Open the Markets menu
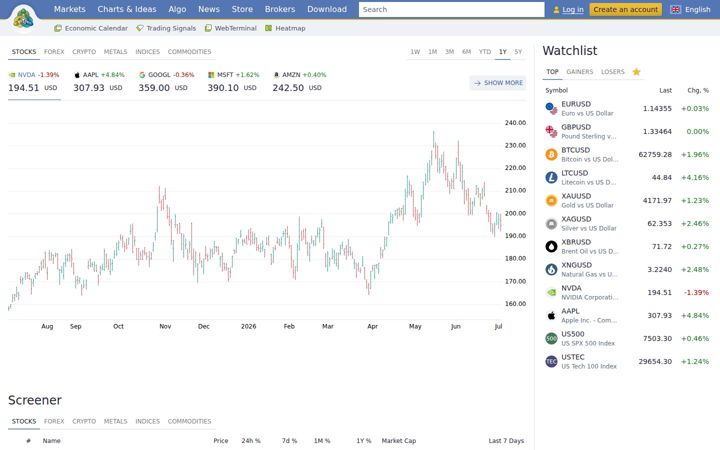720x450 pixels. click(69, 9)
